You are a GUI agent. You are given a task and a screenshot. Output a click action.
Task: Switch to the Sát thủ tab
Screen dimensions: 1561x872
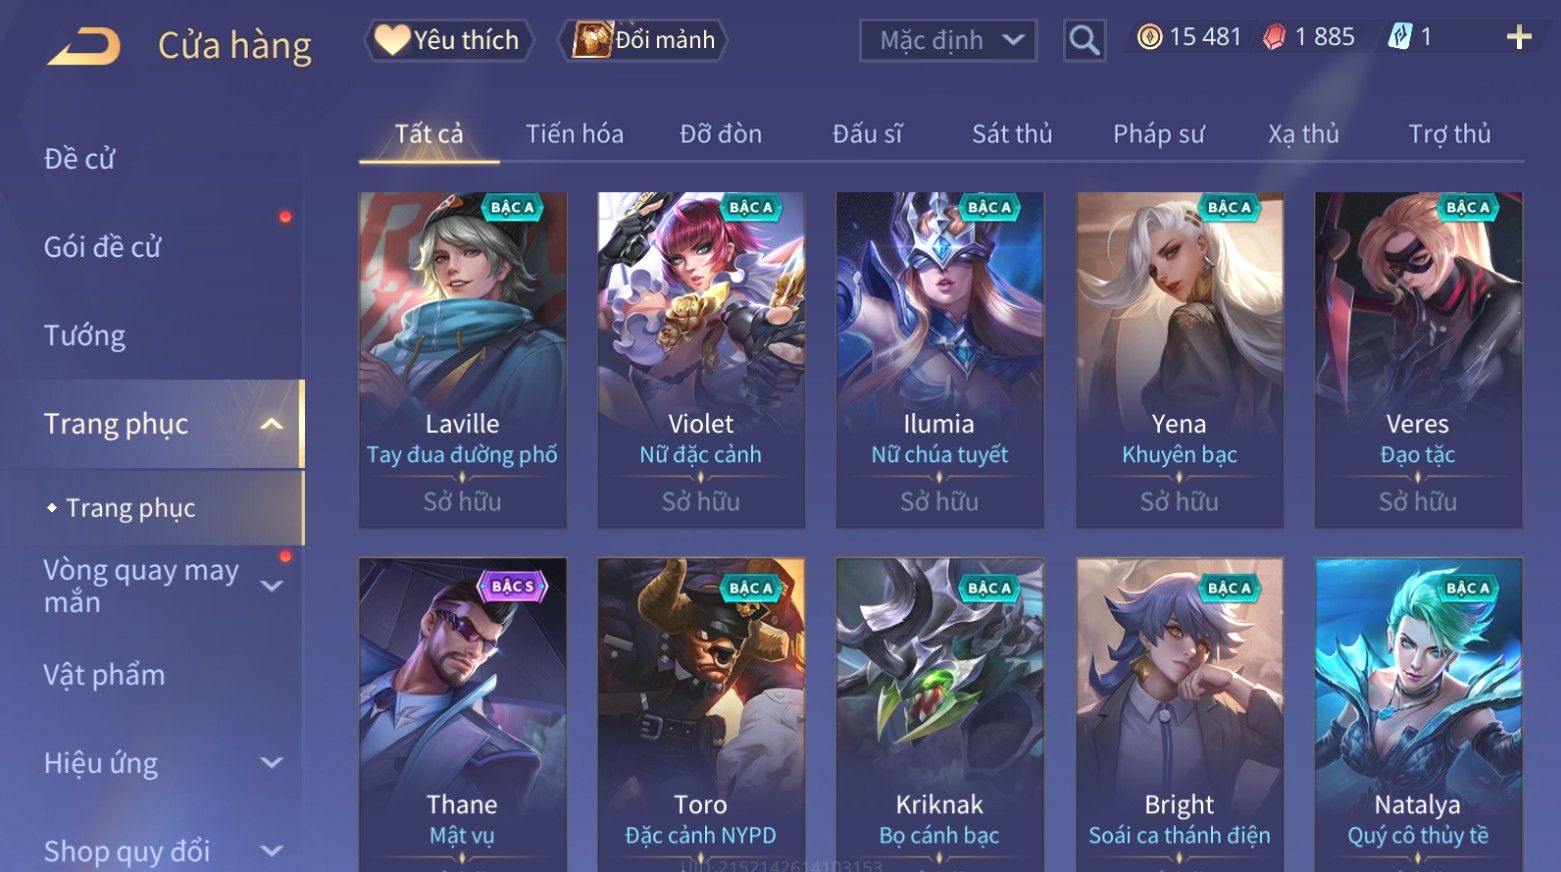(1012, 134)
